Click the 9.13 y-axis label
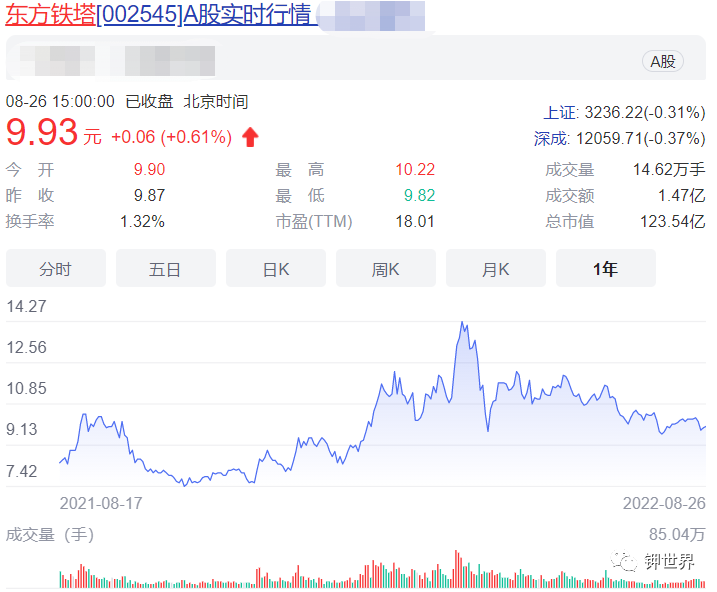717x592 pixels. tap(21, 430)
